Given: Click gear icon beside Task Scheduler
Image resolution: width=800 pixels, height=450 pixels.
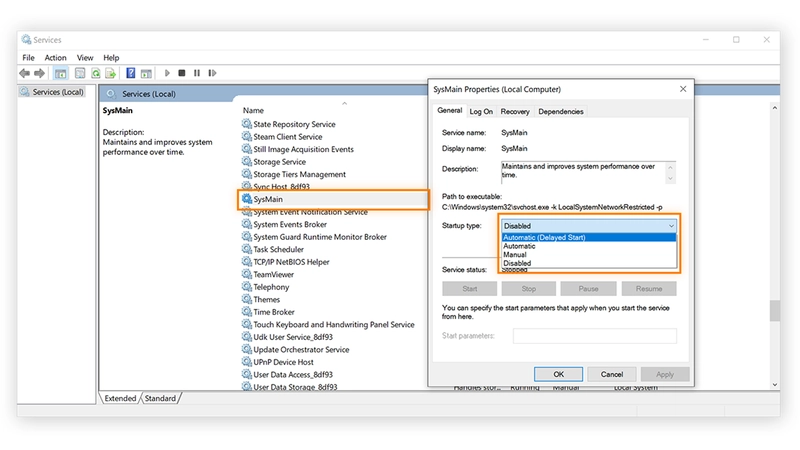Looking at the screenshot, I should (x=247, y=249).
